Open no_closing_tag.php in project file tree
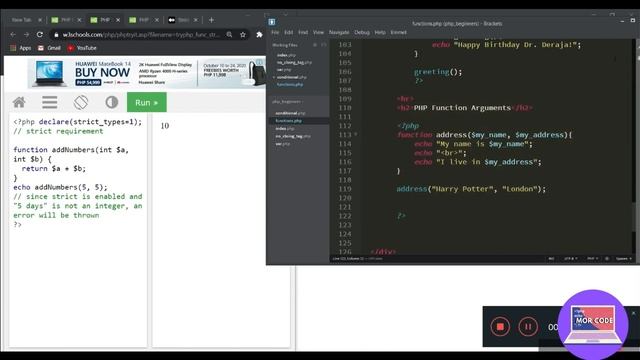The width and height of the screenshot is (640, 360). pos(293,136)
